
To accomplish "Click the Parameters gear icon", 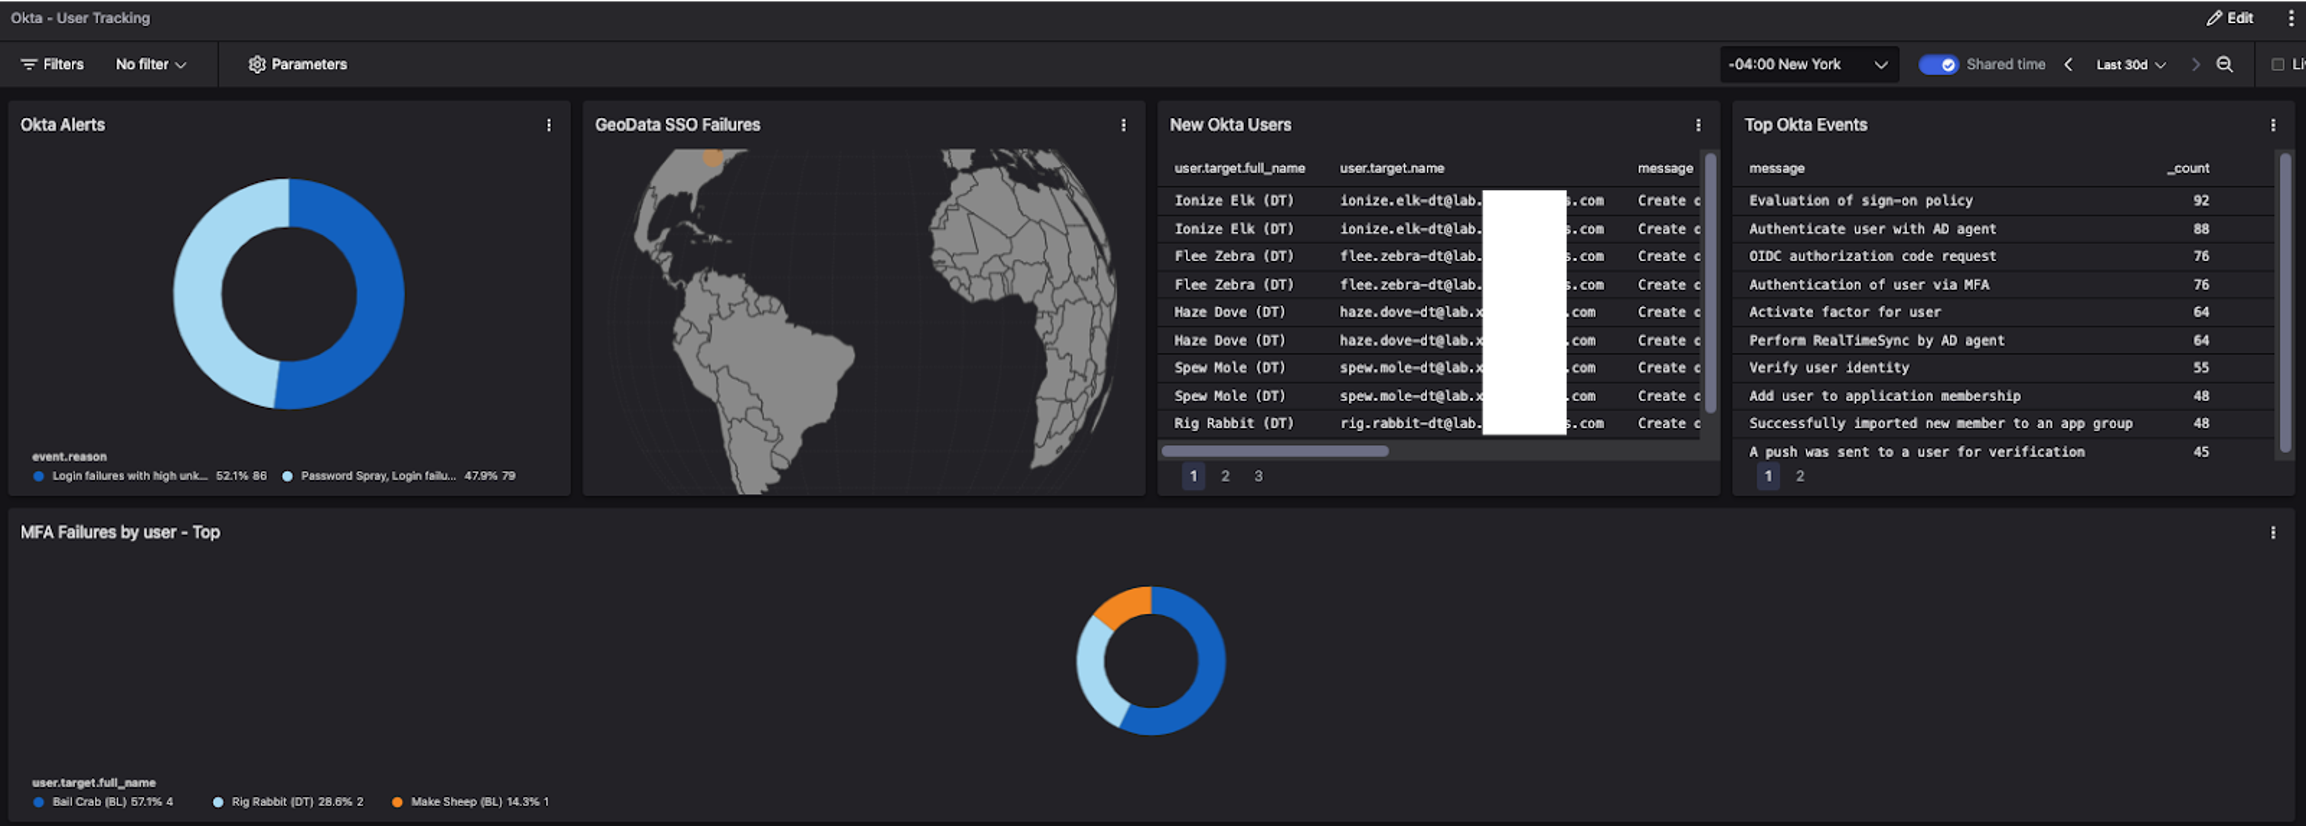I will click(x=257, y=64).
